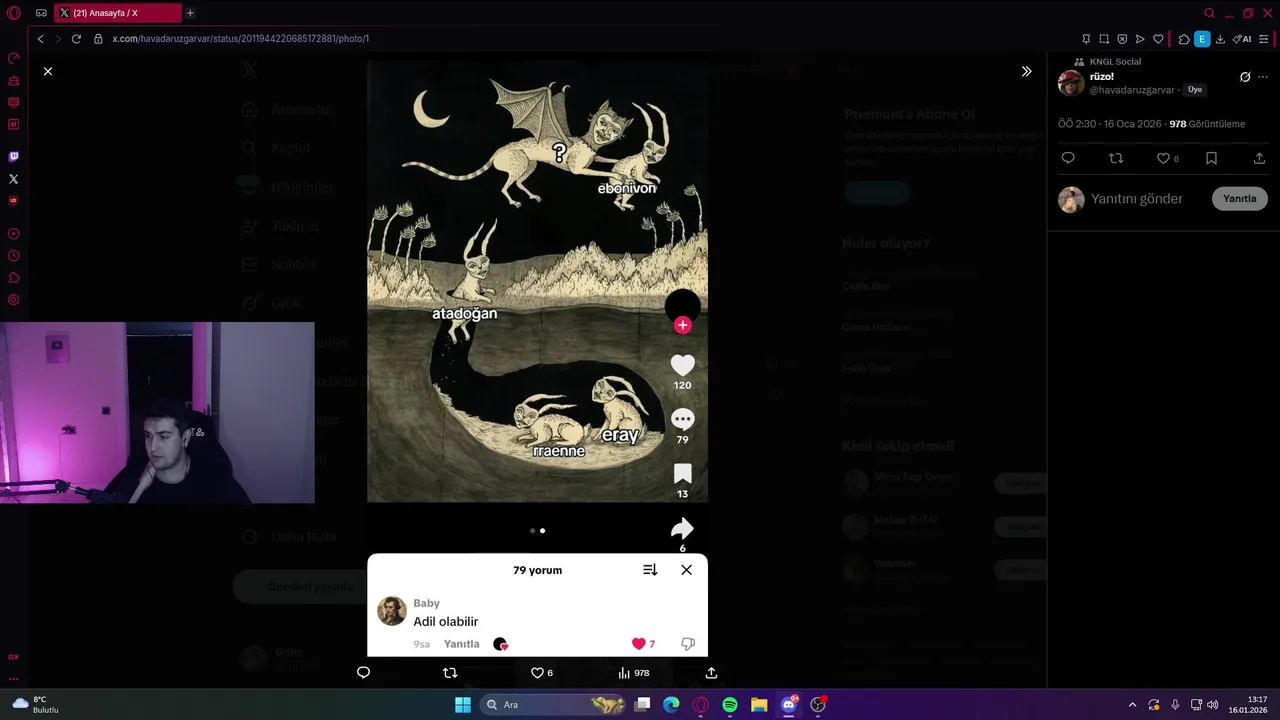Screen dimensions: 1280x720
Task: Open Spotify from taskbar
Action: pos(730,705)
